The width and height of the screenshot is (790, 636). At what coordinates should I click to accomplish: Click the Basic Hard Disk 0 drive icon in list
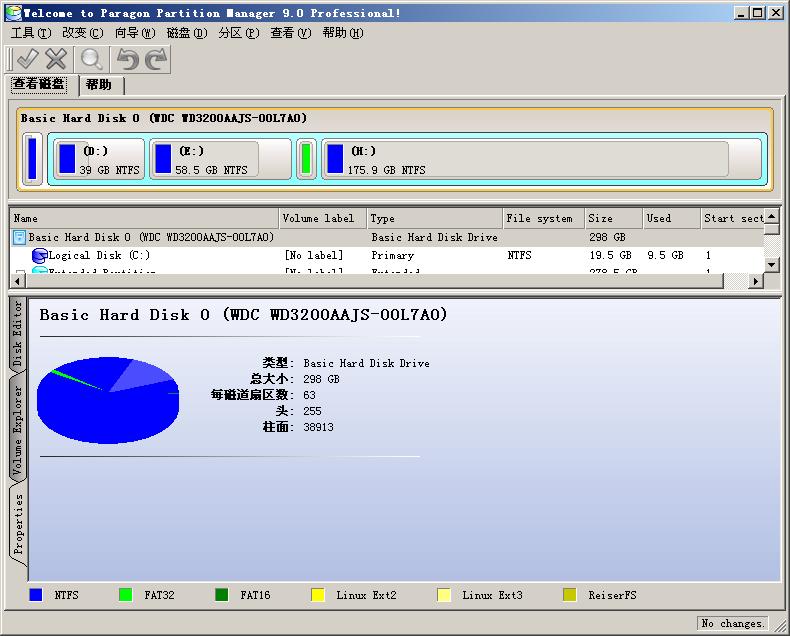(x=19, y=237)
